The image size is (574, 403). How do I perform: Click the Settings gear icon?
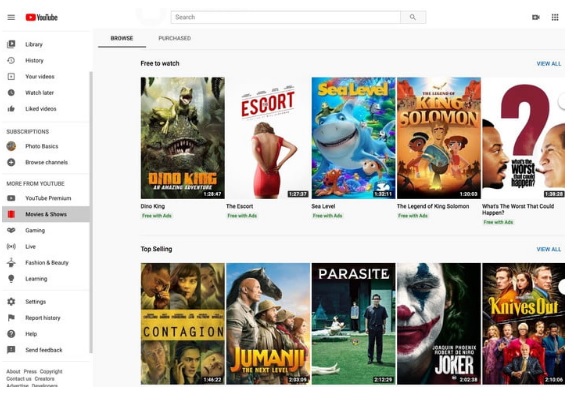[x=11, y=302]
